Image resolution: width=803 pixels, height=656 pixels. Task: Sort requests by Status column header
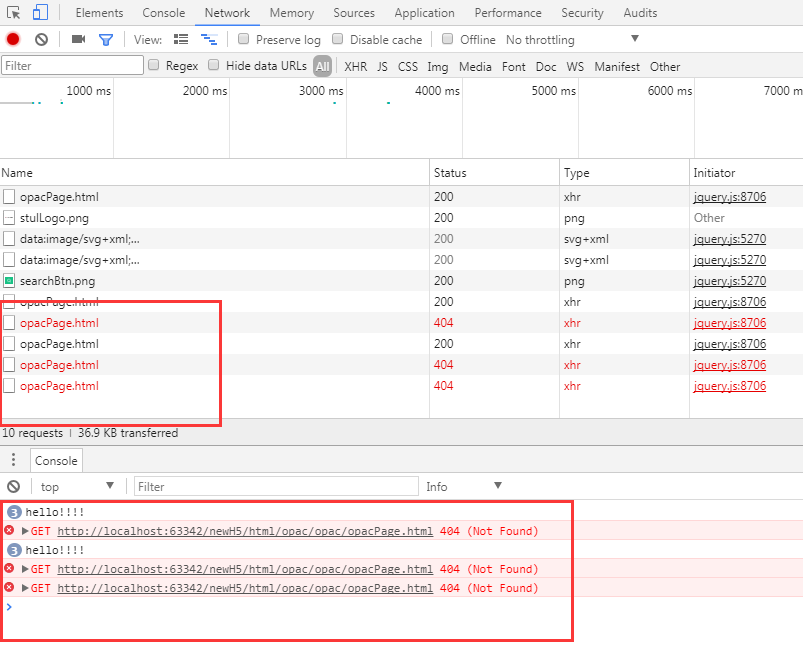(x=494, y=173)
